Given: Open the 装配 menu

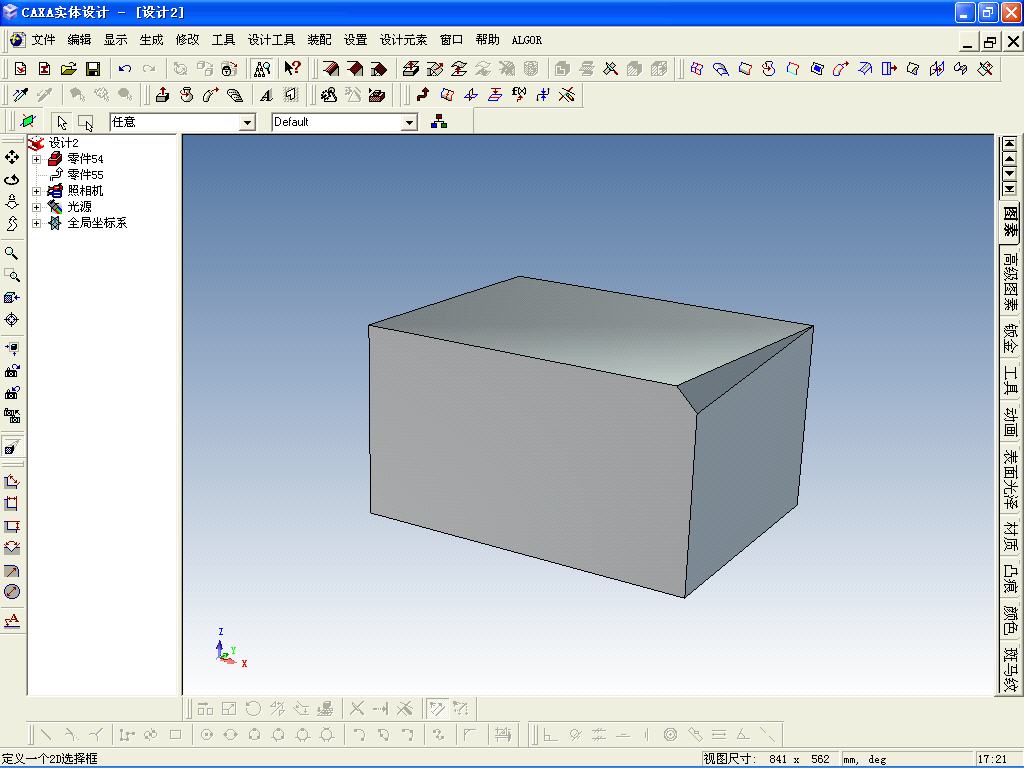Looking at the screenshot, I should click(319, 40).
